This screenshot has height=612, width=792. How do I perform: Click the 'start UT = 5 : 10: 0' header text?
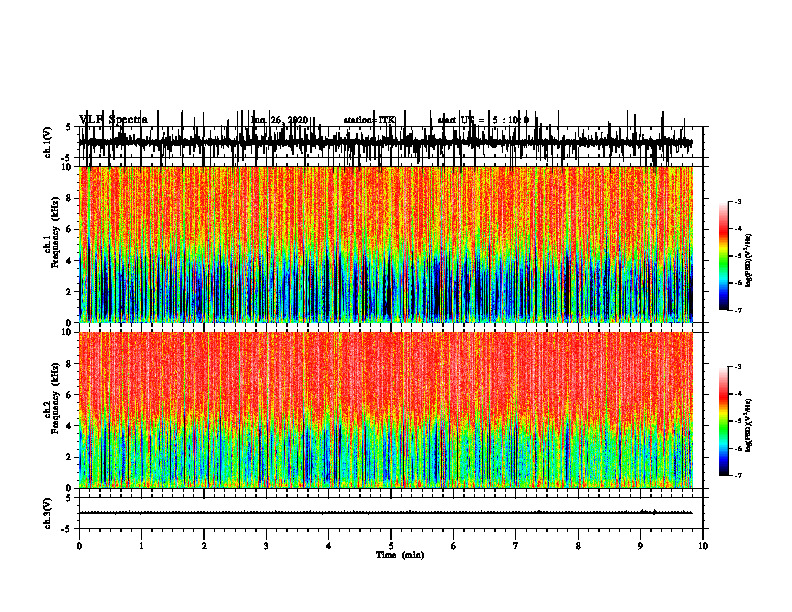point(483,120)
